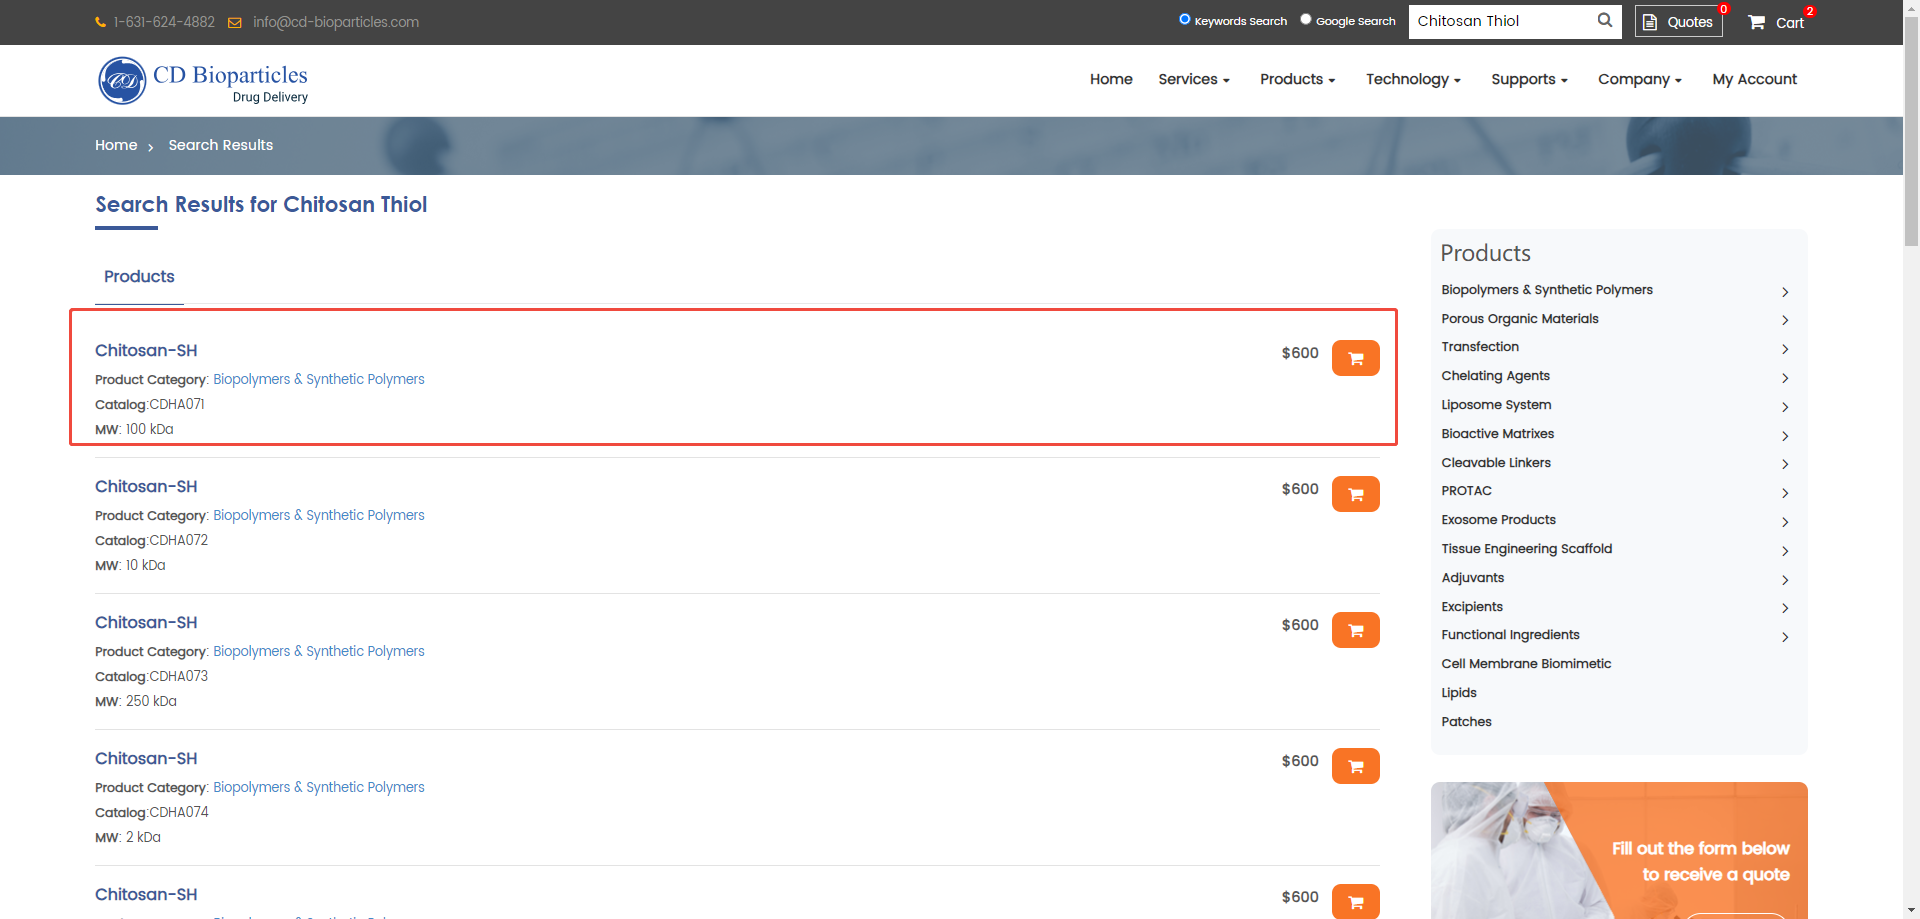Screen dimensions: 1920x919
Task: Click the CD Bioparticles logo
Action: coord(203,80)
